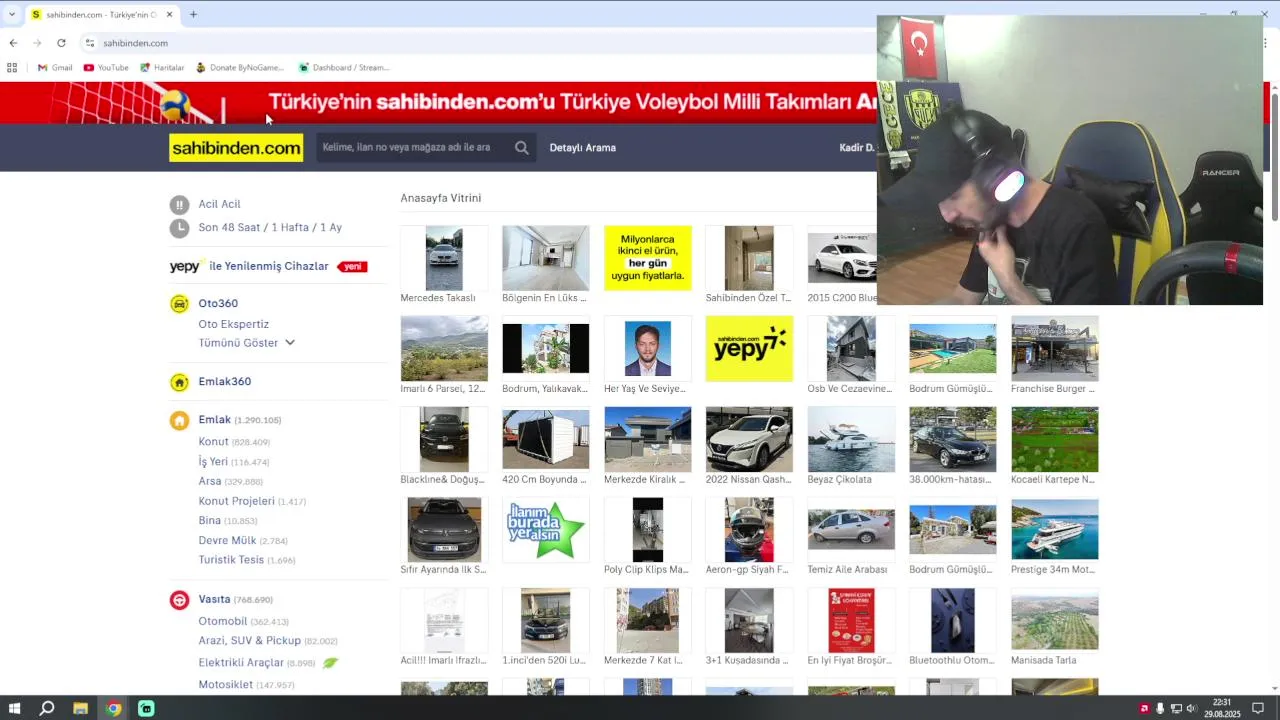
Task: Click the yepy logo in the sidebar
Action: (x=185, y=266)
